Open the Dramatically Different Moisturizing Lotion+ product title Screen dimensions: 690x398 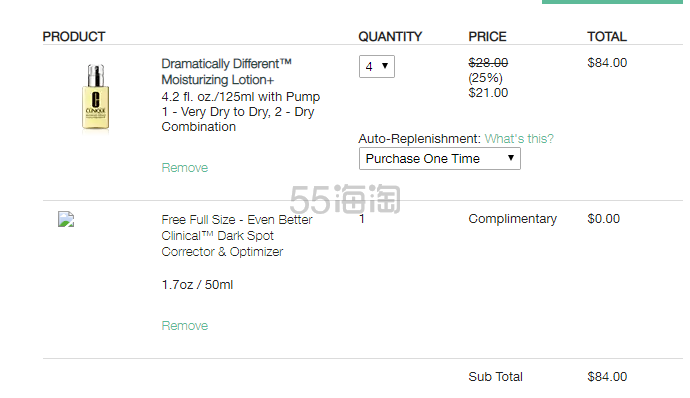pos(226,72)
